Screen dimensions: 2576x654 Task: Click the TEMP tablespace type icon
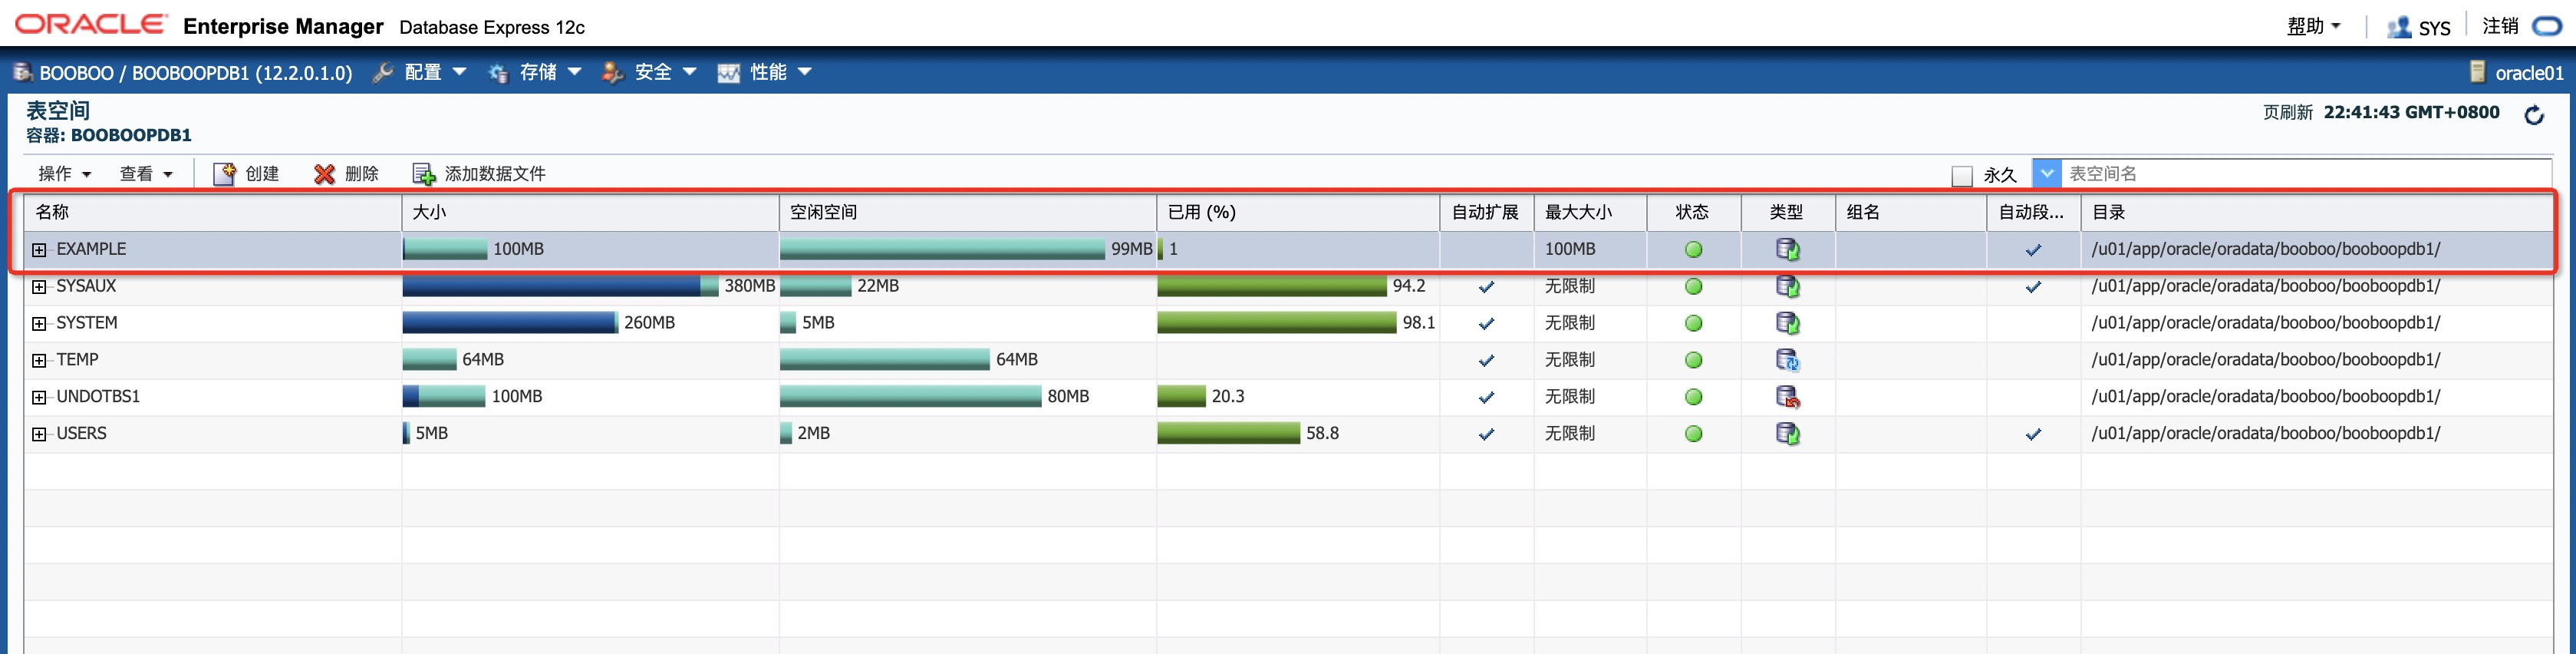click(x=1787, y=360)
